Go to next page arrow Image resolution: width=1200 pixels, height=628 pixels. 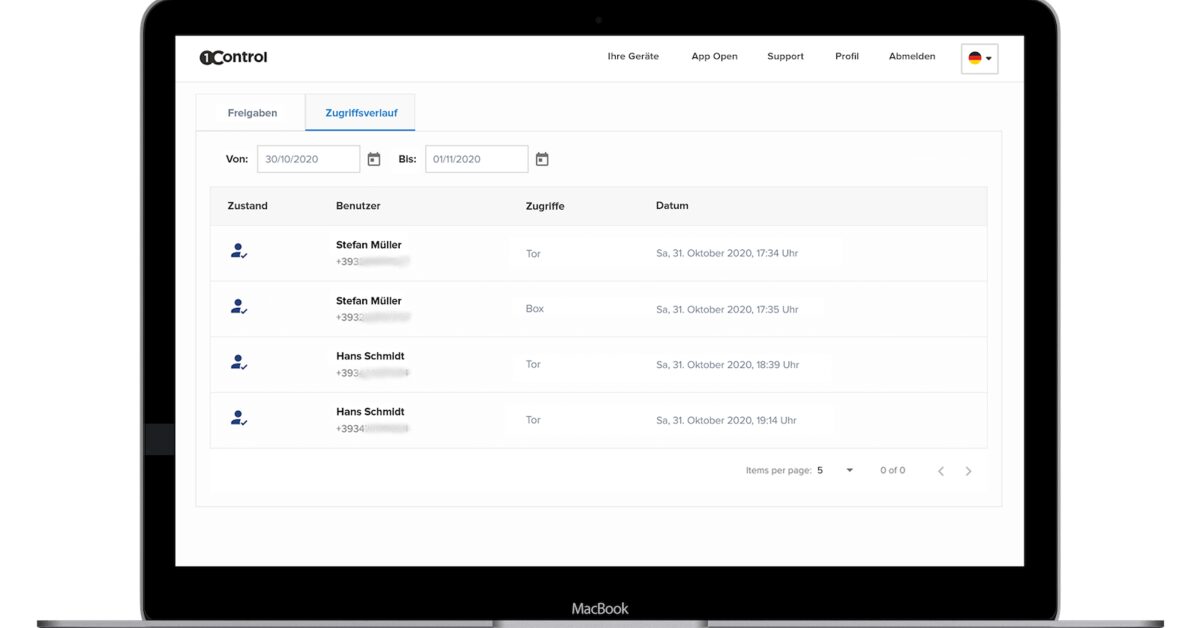point(968,471)
